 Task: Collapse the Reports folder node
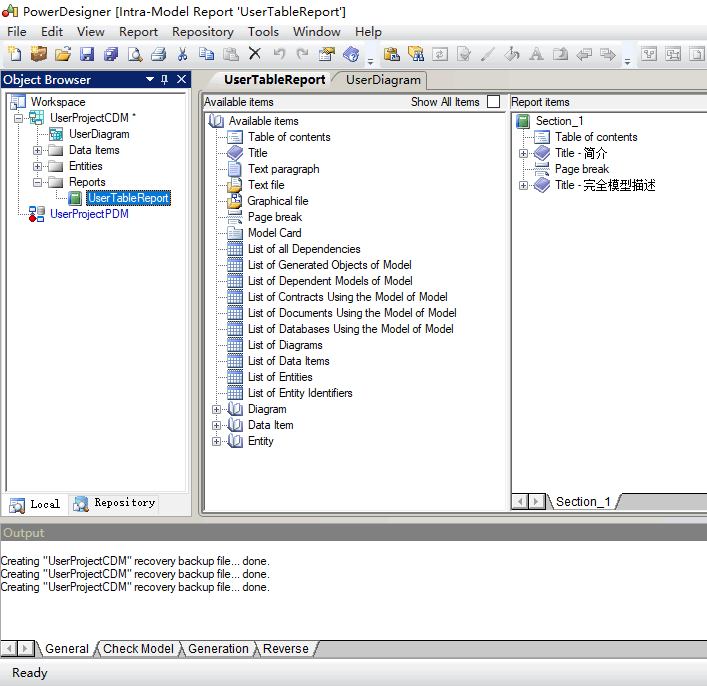point(37,182)
